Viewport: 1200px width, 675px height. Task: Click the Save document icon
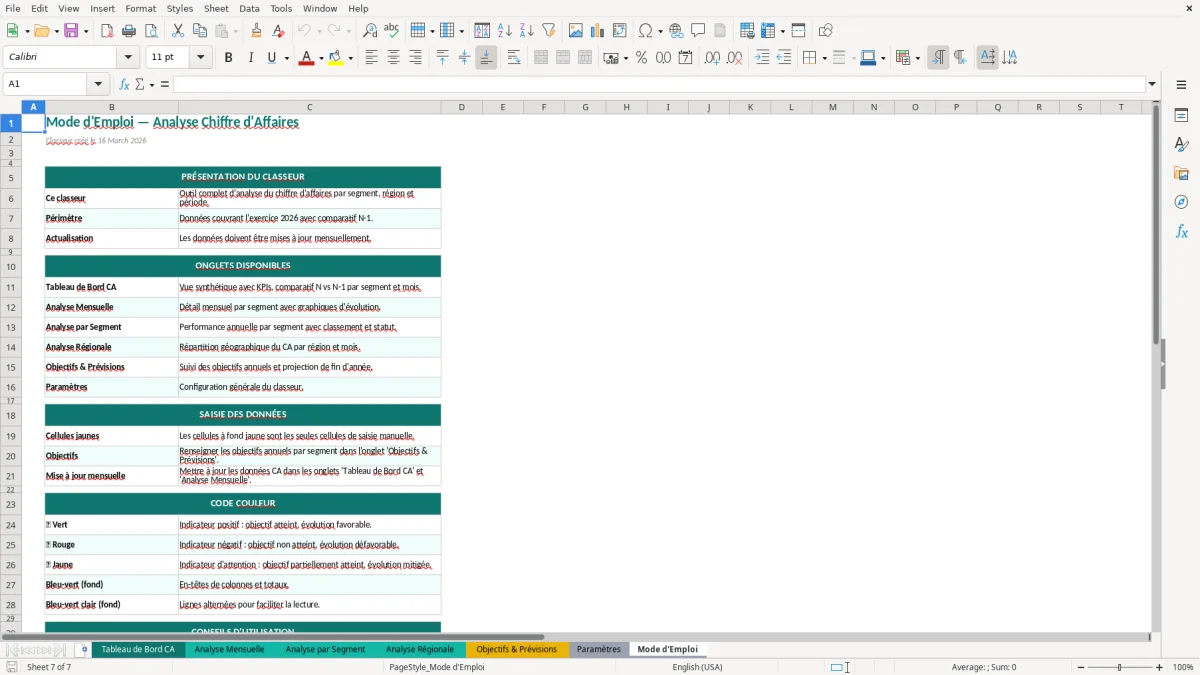tap(71, 31)
